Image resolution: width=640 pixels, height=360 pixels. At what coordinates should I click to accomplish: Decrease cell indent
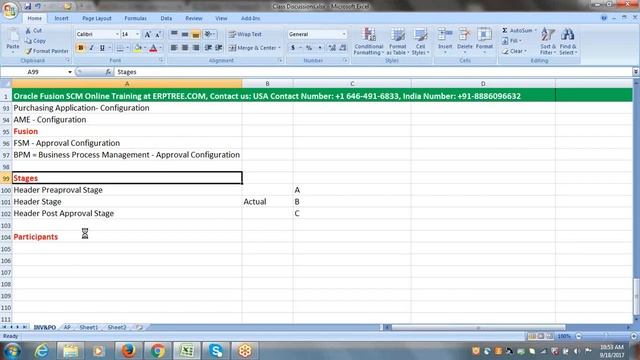[x=208, y=48]
